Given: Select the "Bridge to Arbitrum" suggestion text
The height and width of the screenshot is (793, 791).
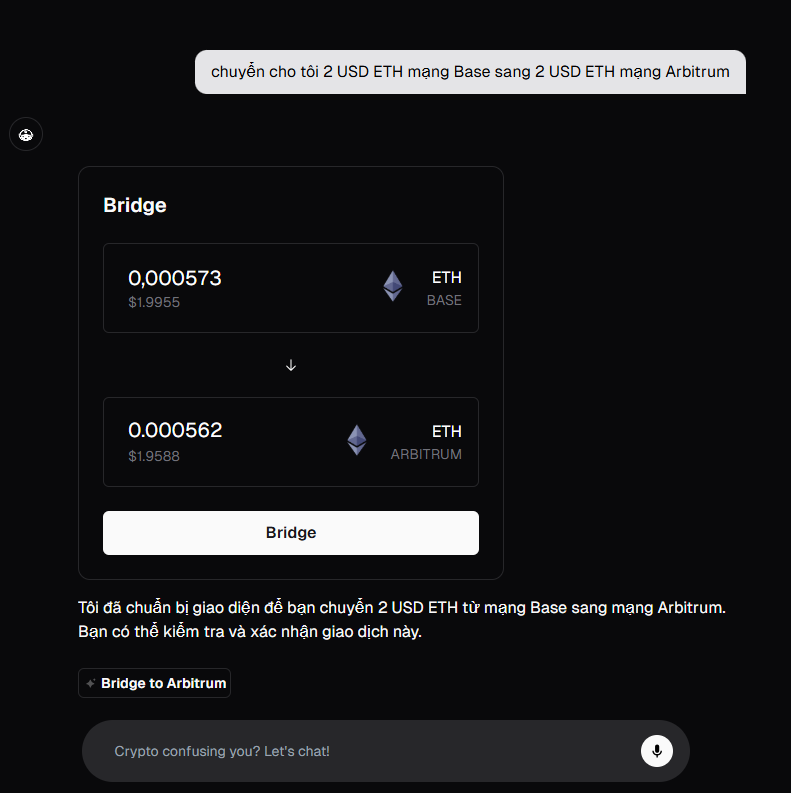Looking at the screenshot, I should (x=164, y=684).
